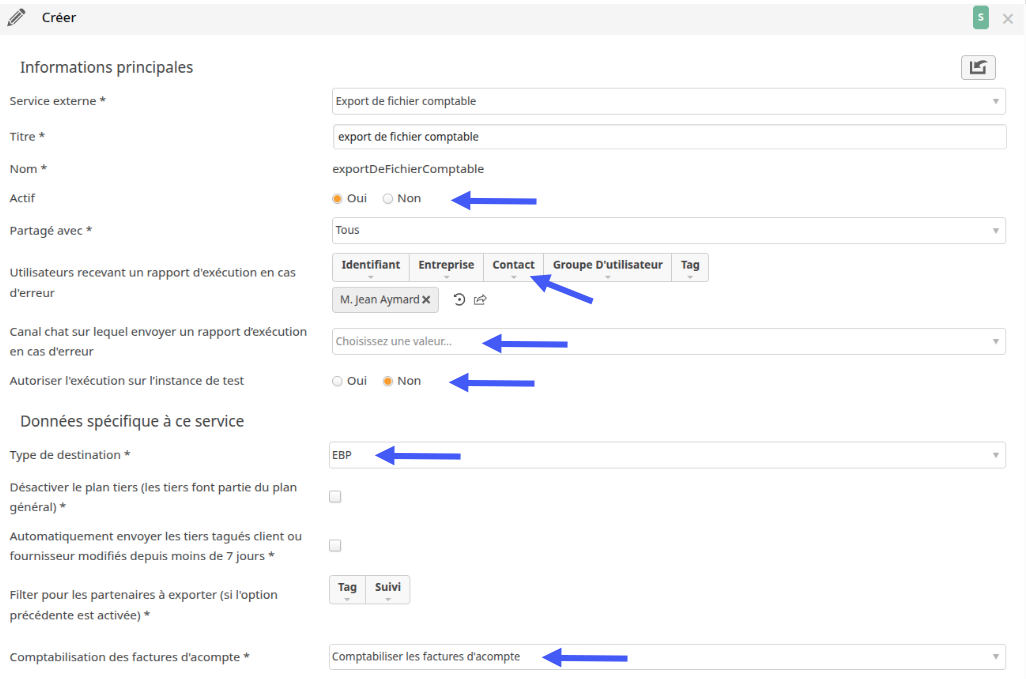Click the share icon next to Jean Aymard
Viewport: 1026px width, 679px height.
pyautogui.click(x=480, y=300)
